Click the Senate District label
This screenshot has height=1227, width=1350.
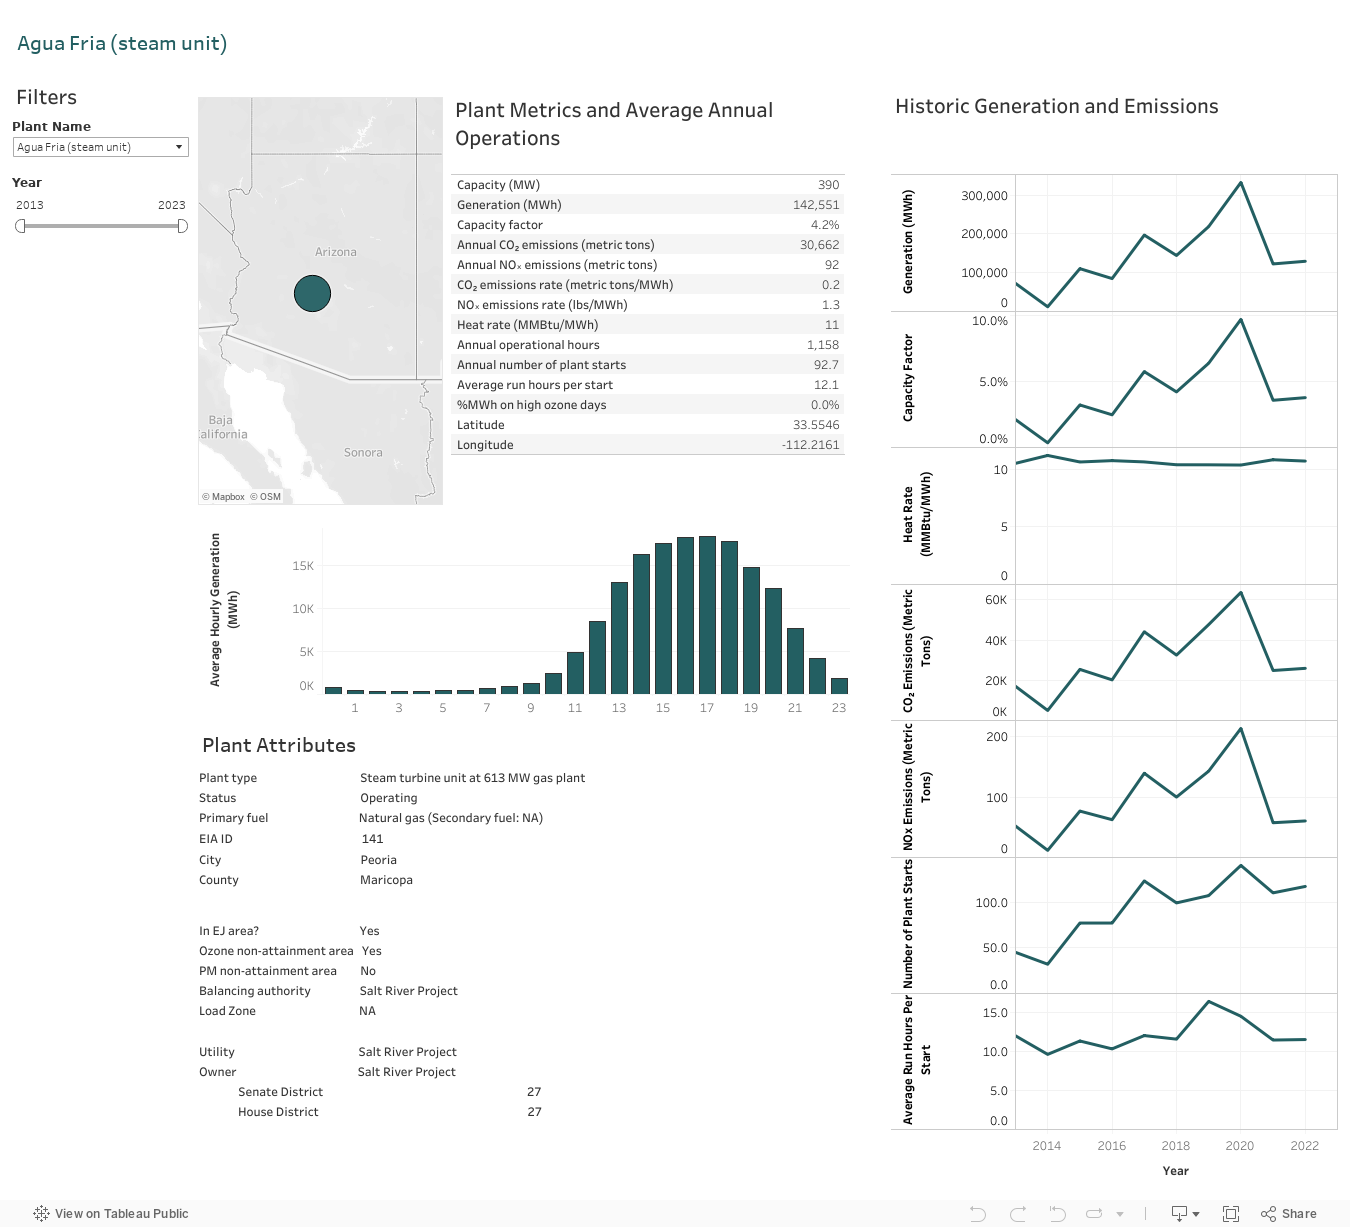pyautogui.click(x=281, y=1092)
